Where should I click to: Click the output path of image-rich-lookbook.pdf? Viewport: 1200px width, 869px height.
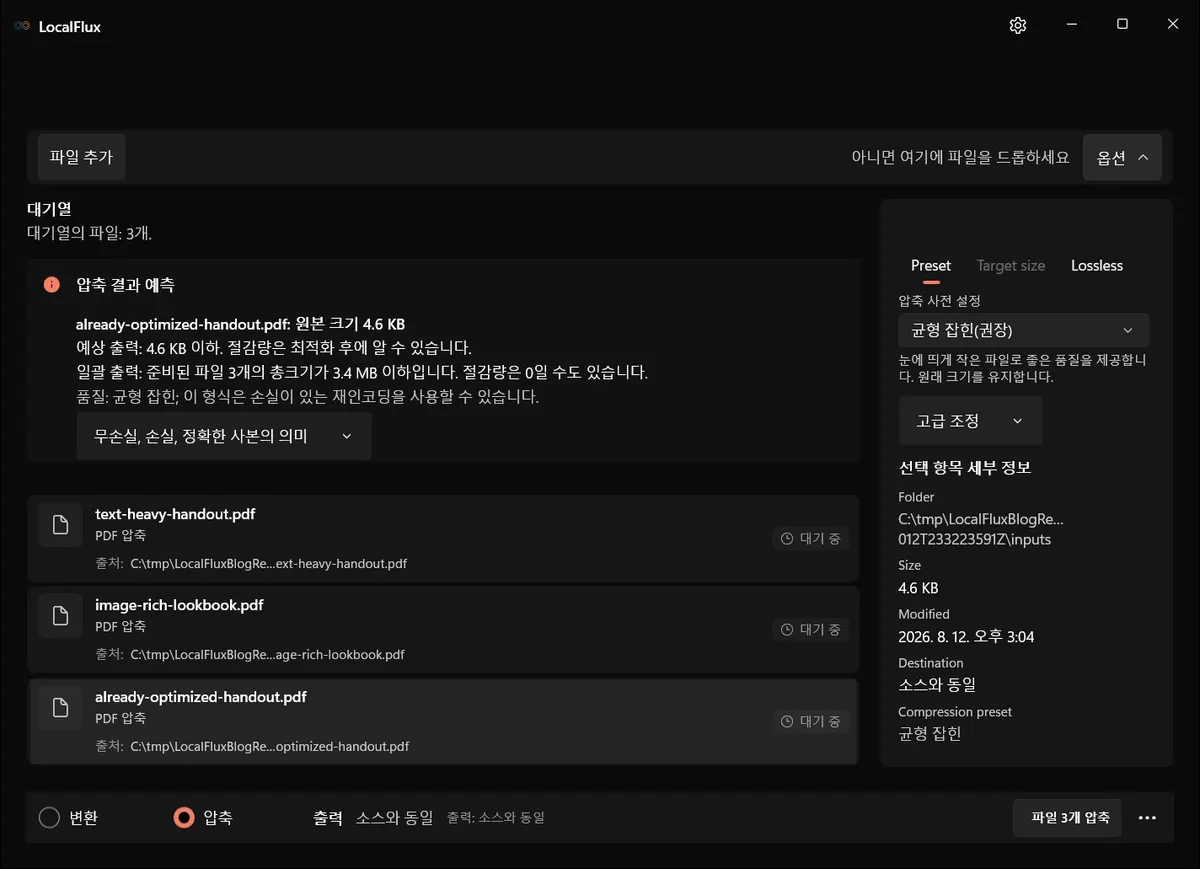pos(268,655)
